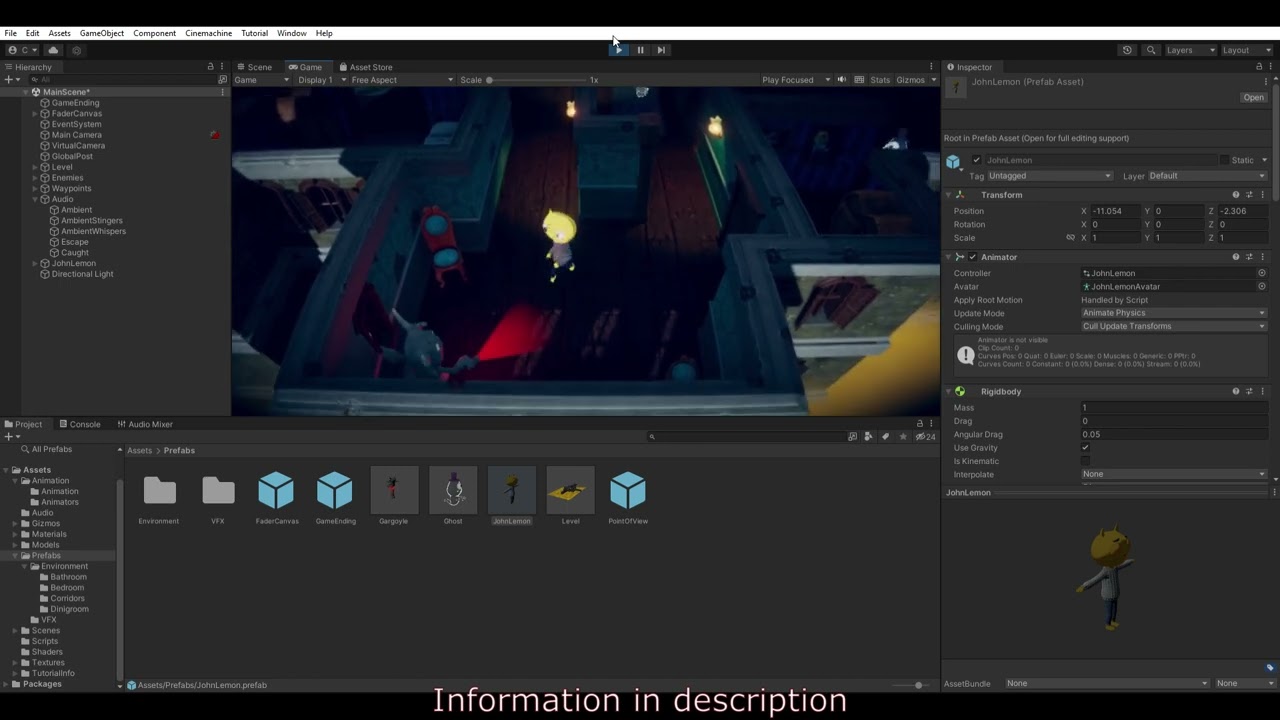Viewport: 1280px width, 720px height.
Task: Select the PointOfView prefab icon
Action: [628, 490]
